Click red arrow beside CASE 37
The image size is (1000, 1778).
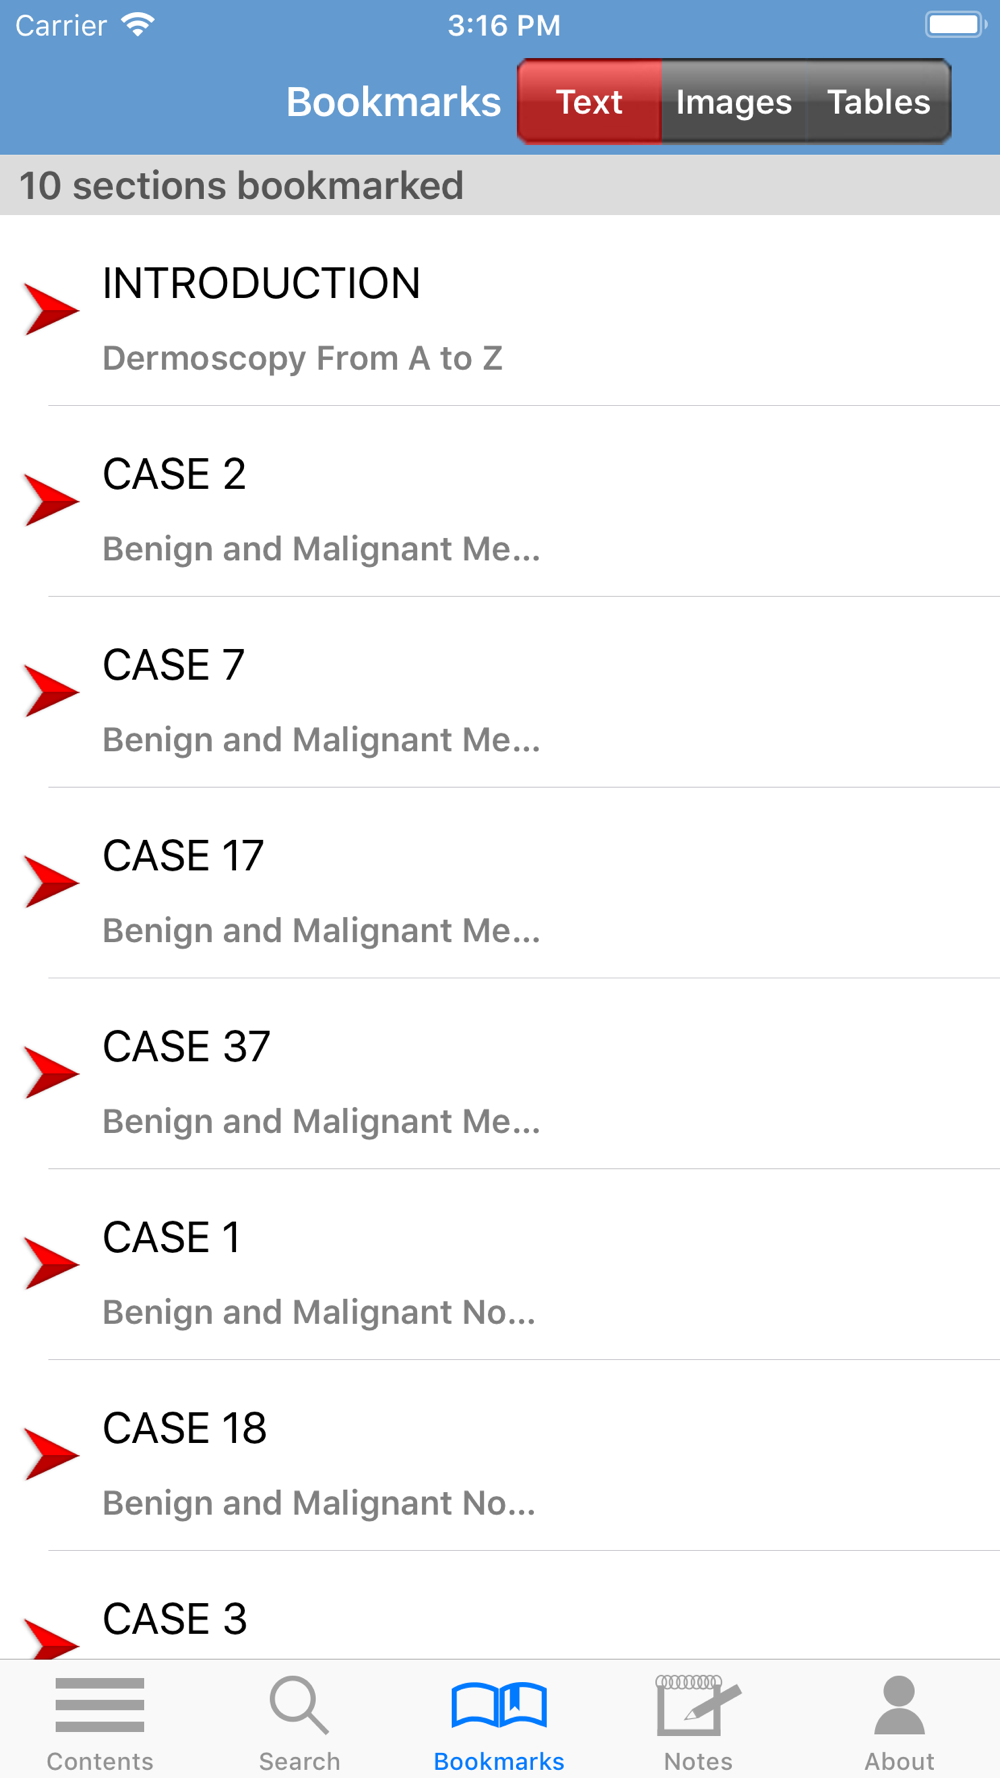click(51, 1073)
